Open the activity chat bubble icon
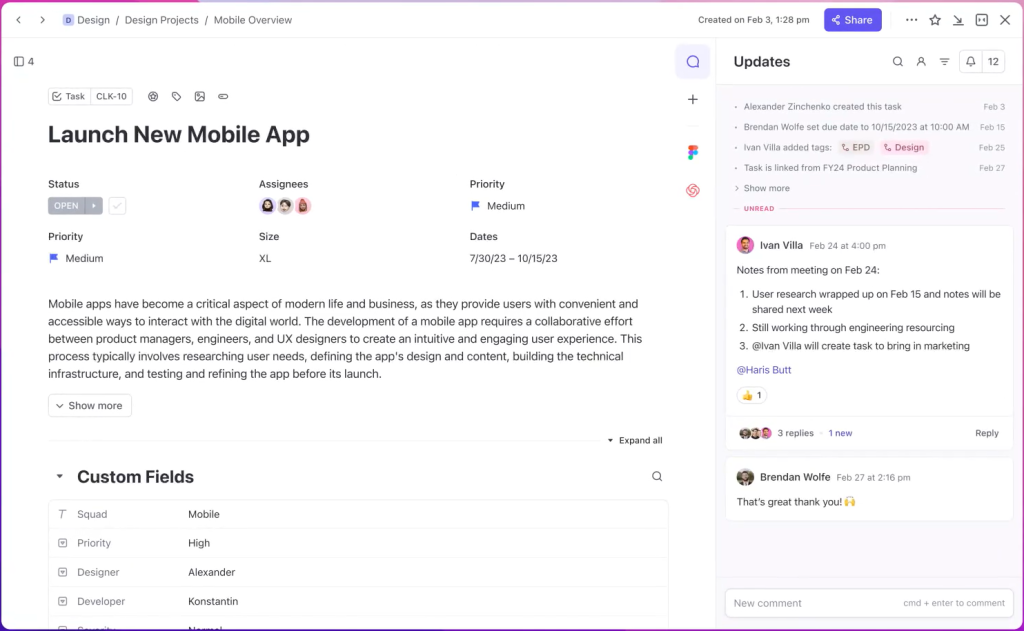The width and height of the screenshot is (1024, 631). [693, 62]
